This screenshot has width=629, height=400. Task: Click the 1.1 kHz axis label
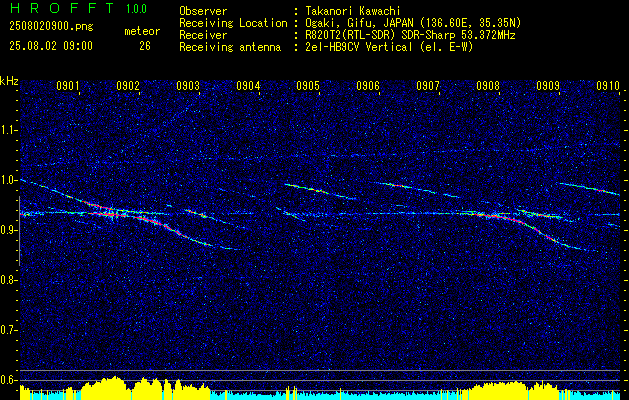[x=8, y=130]
